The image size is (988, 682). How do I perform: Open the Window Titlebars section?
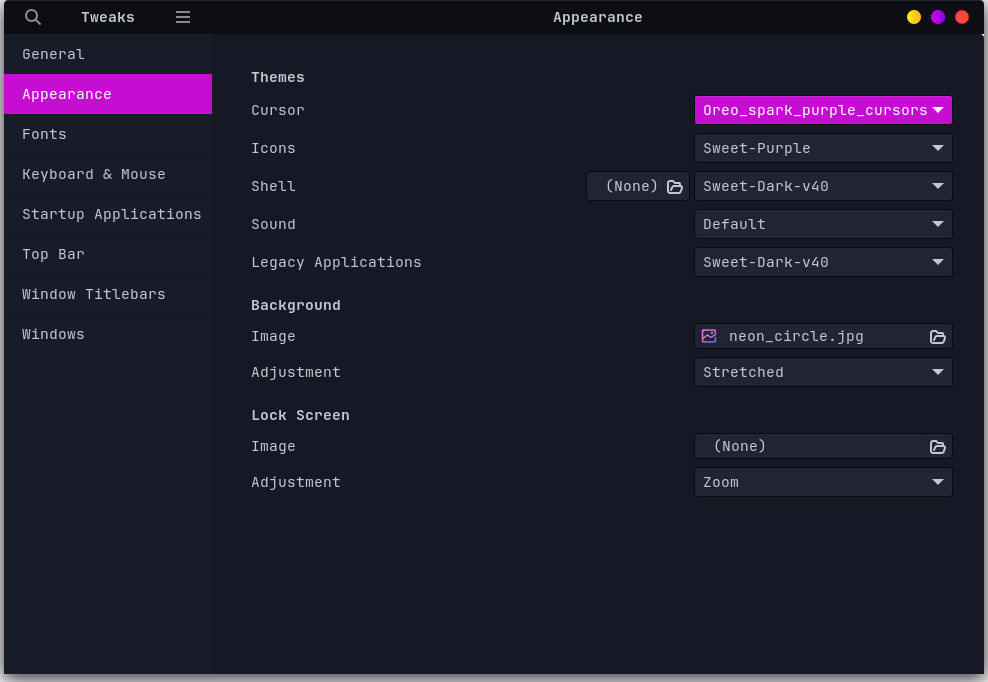[x=105, y=294]
